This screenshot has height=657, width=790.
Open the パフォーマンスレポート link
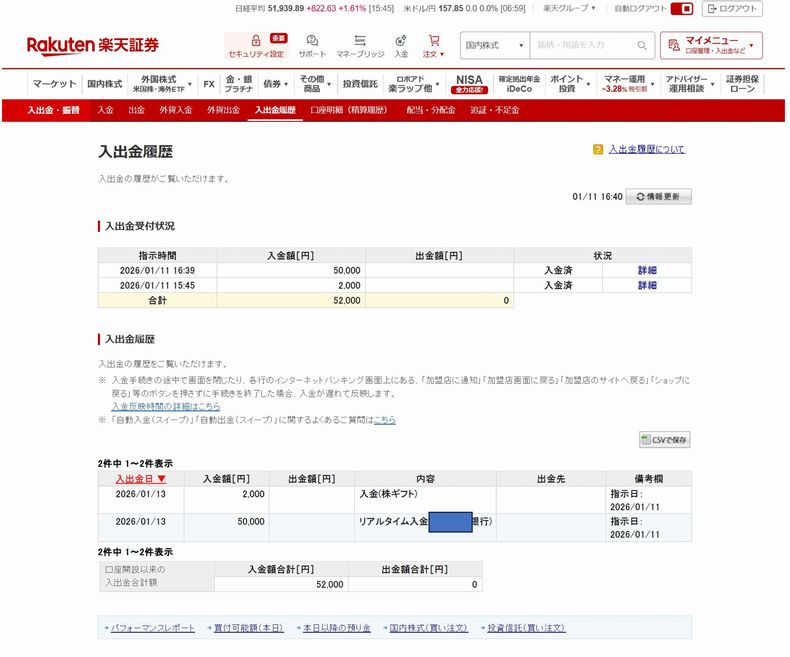pyautogui.click(x=152, y=628)
